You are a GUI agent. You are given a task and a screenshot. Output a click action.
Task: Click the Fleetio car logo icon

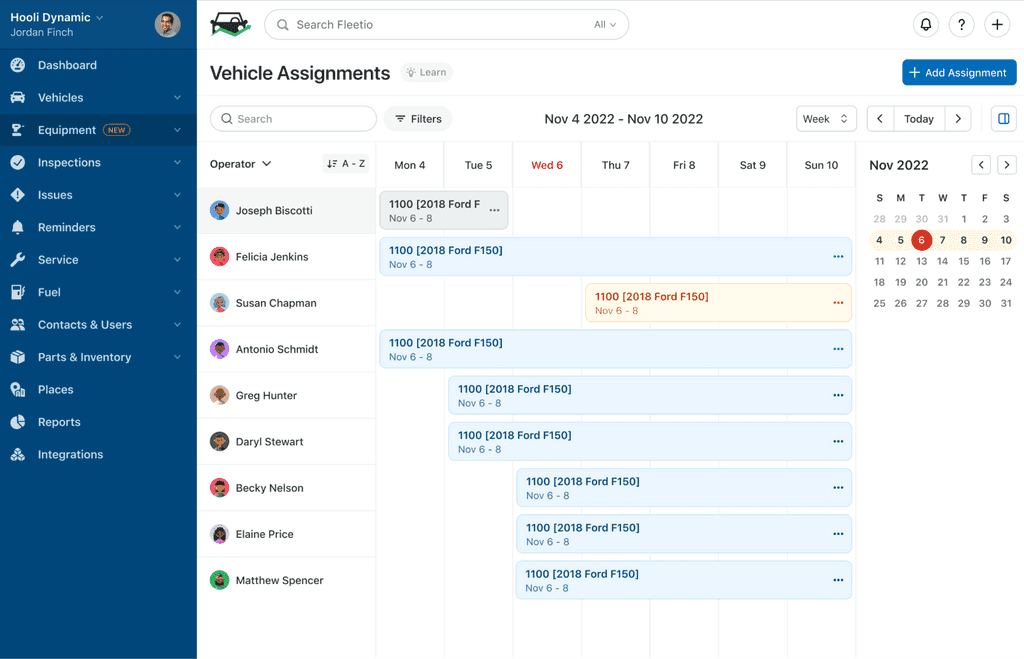pos(230,25)
